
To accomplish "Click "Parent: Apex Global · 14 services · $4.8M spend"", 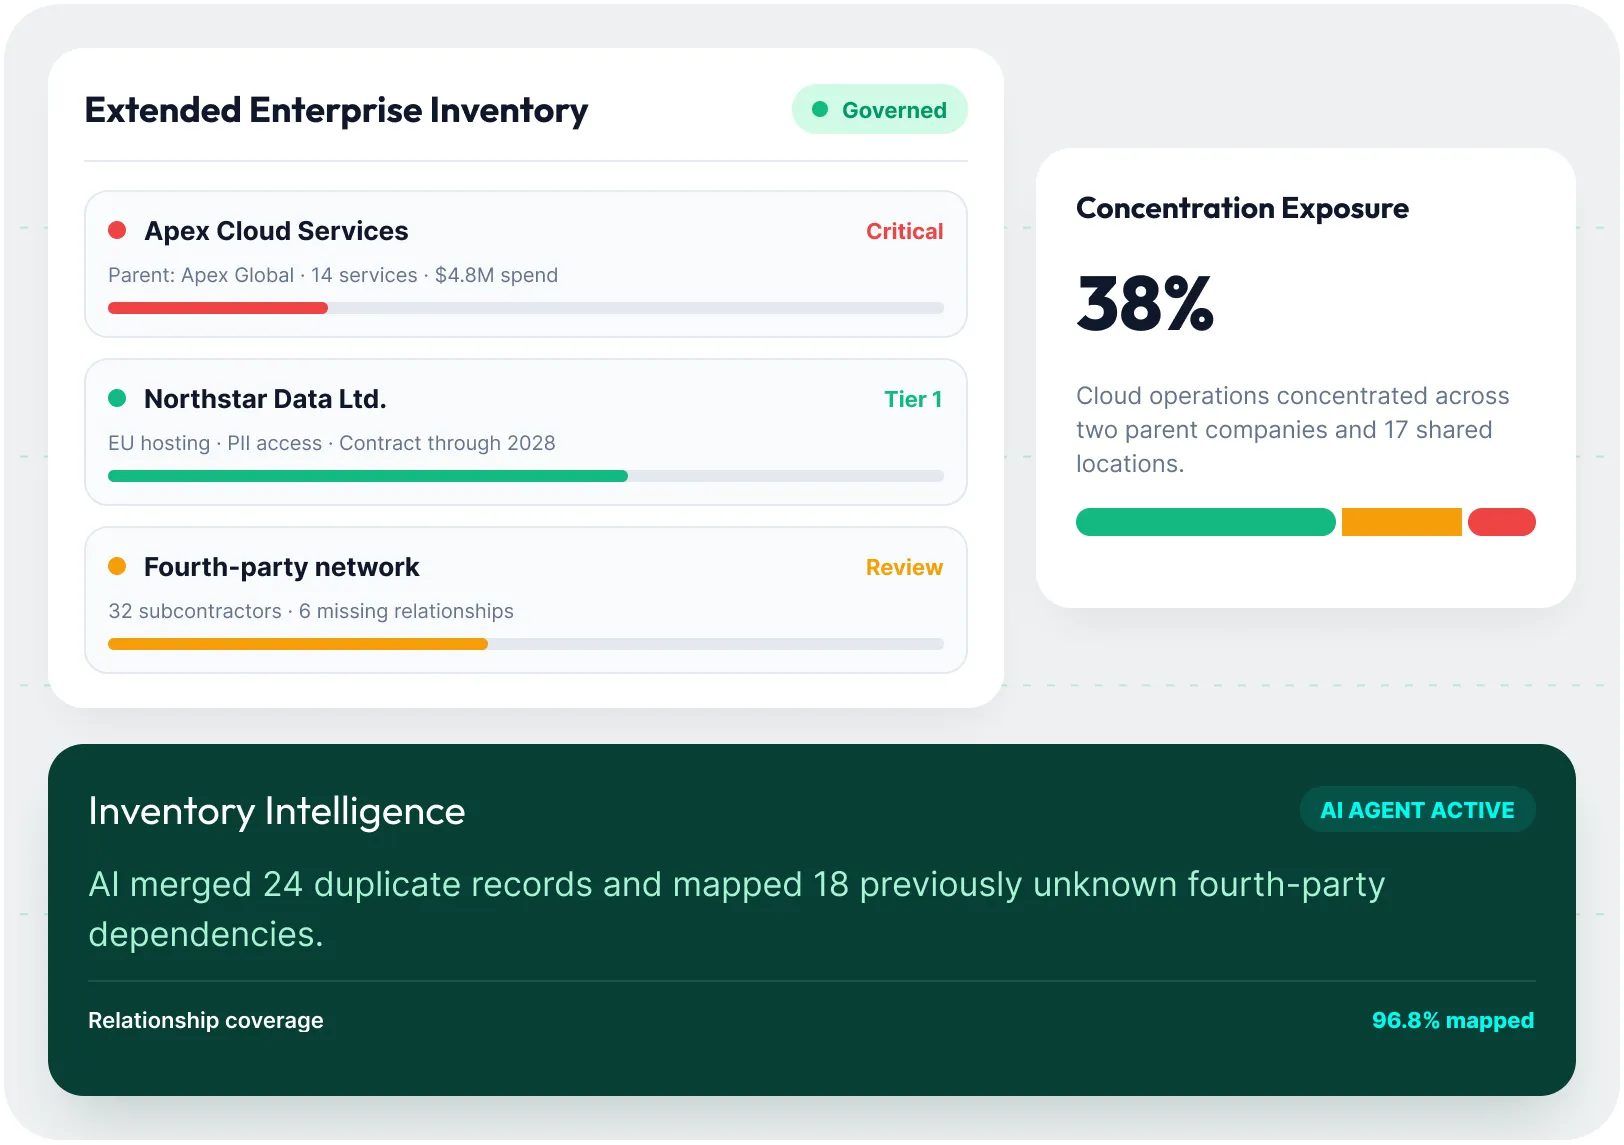I will pyautogui.click(x=333, y=275).
